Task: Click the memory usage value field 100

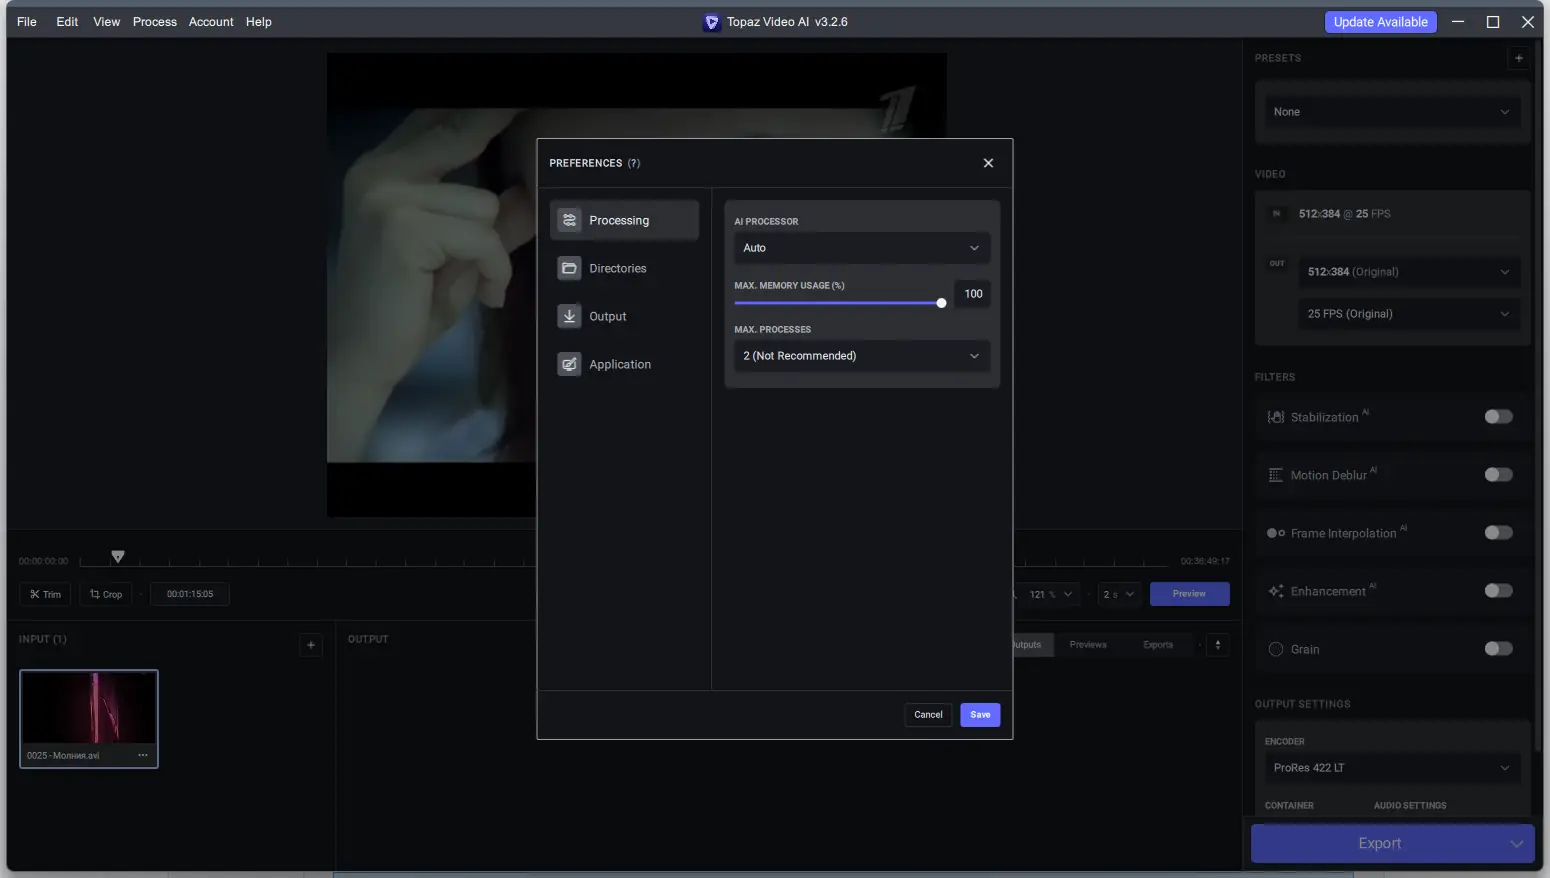Action: [x=973, y=294]
